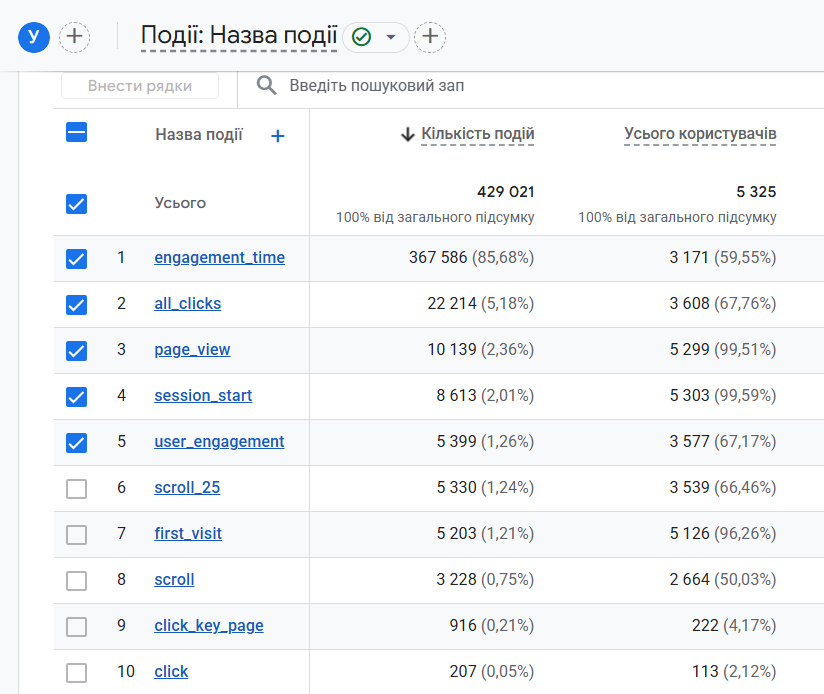Open the dropdown arrow beside report title
This screenshot has height=694, width=824.
pos(390,37)
